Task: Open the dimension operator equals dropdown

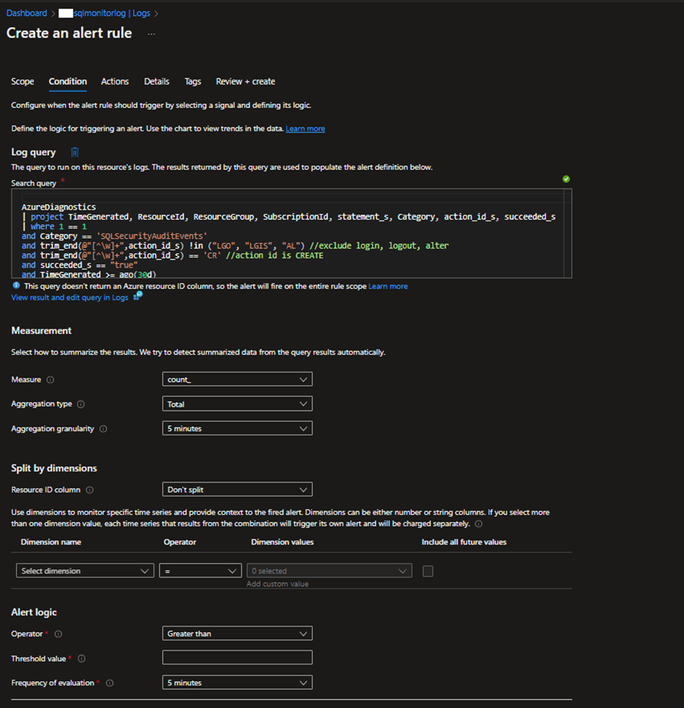Action: point(200,571)
